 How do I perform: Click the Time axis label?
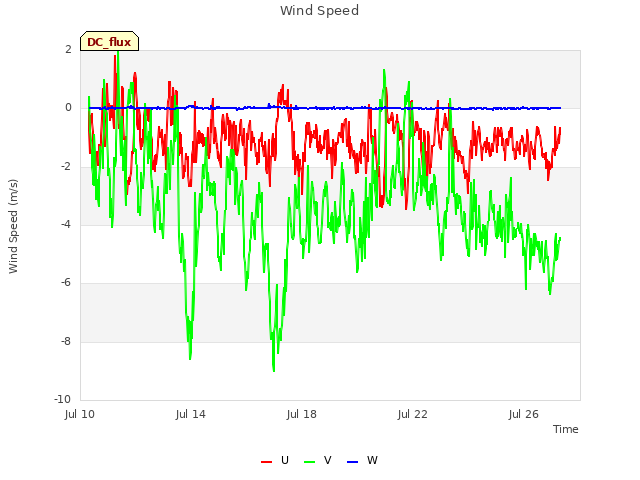click(x=566, y=429)
